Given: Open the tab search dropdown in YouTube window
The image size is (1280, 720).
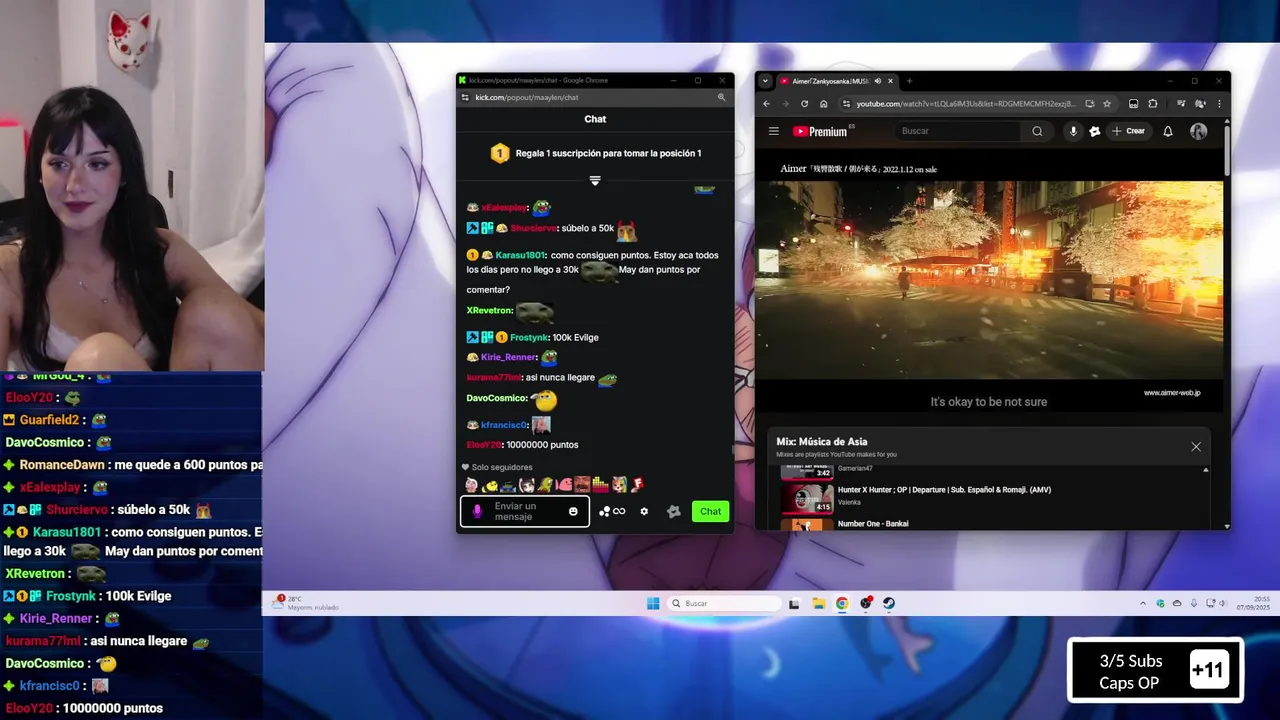Looking at the screenshot, I should tap(765, 81).
